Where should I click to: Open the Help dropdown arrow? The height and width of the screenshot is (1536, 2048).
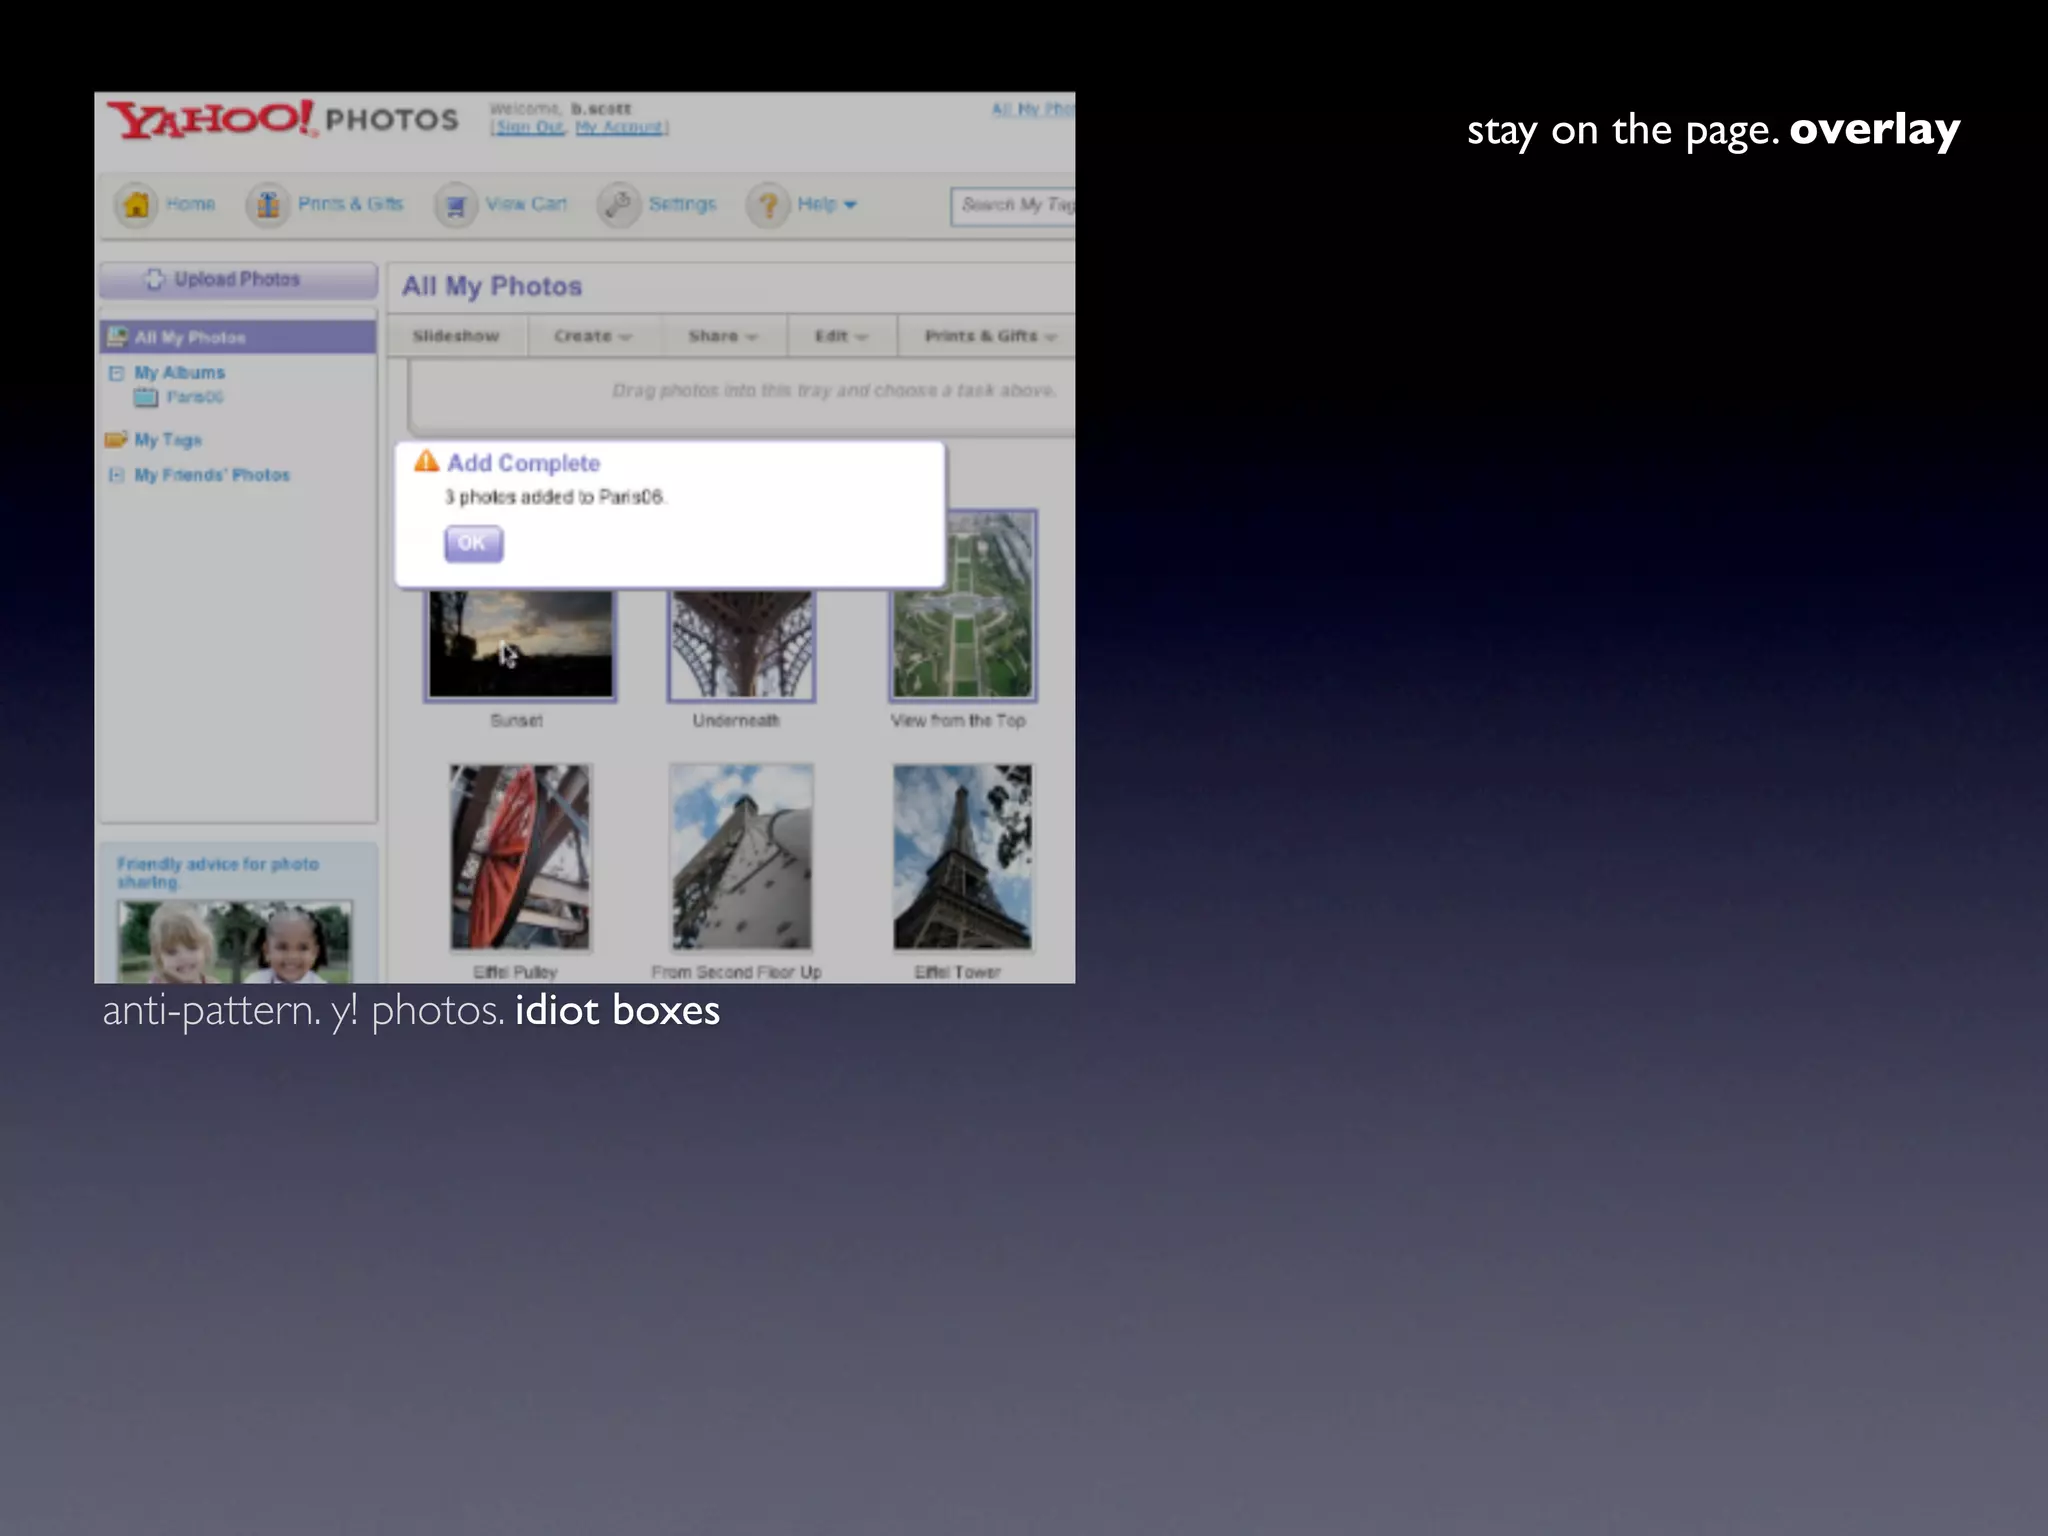coord(850,205)
